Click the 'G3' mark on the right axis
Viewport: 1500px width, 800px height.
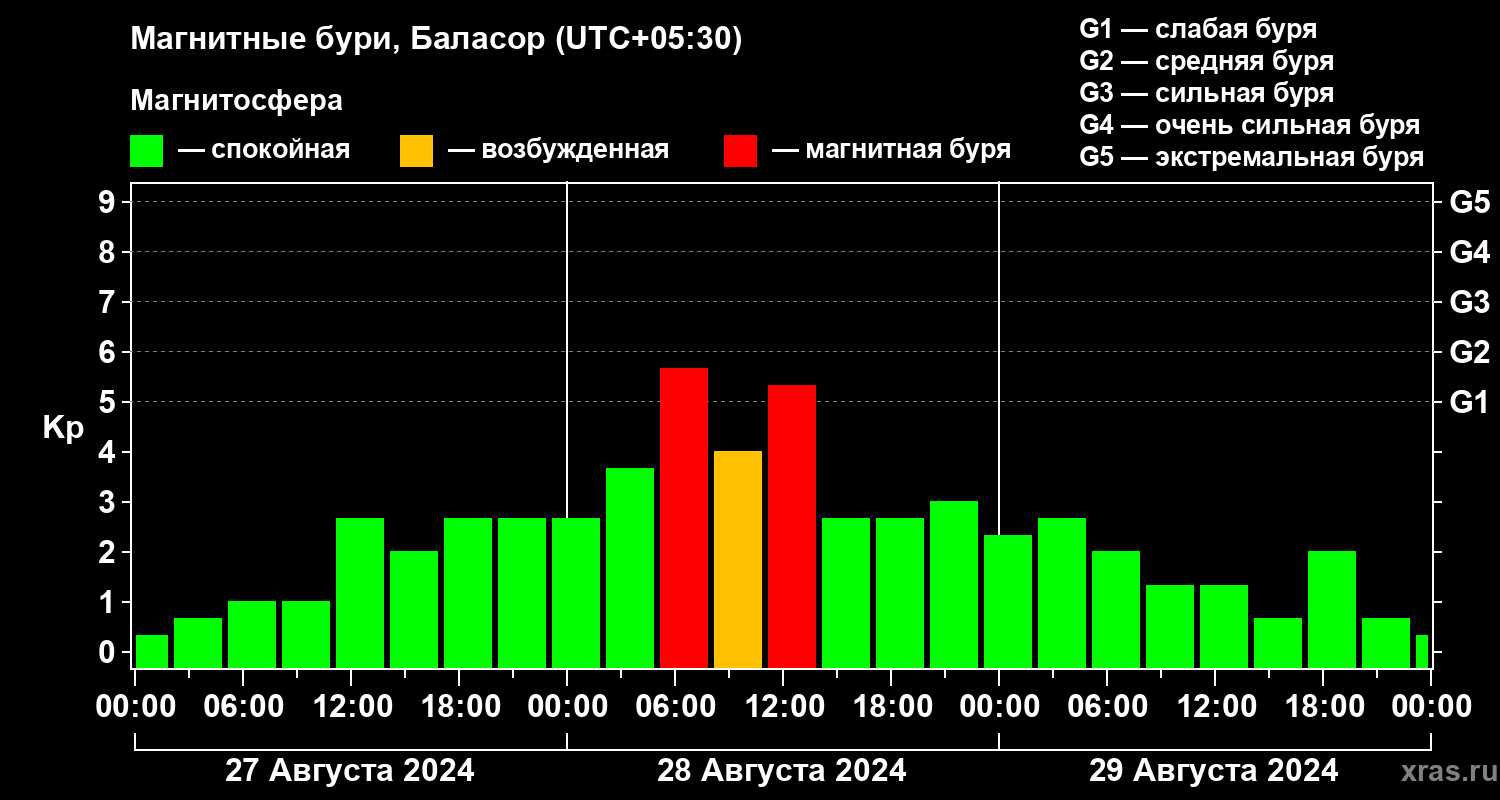pyautogui.click(x=1470, y=302)
